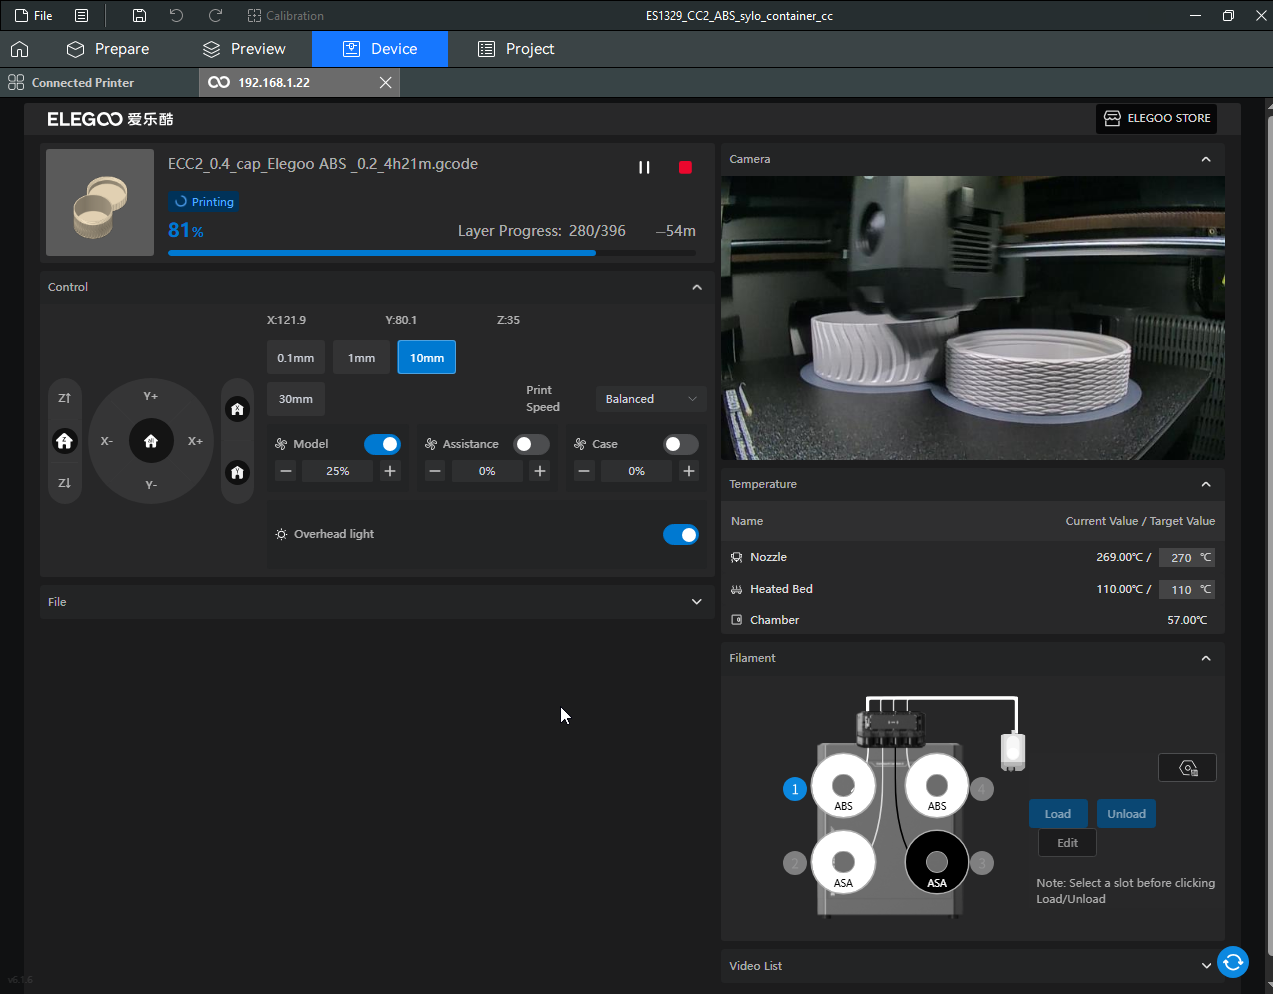Enable the Assistance fan toggle
This screenshot has width=1273, height=994.
click(531, 444)
